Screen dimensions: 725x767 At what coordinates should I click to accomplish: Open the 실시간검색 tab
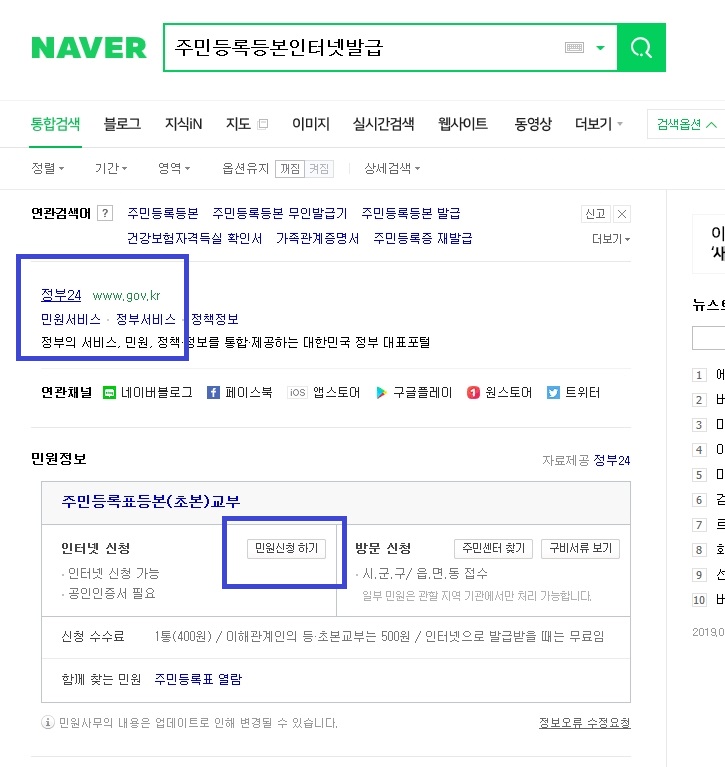pyautogui.click(x=384, y=124)
